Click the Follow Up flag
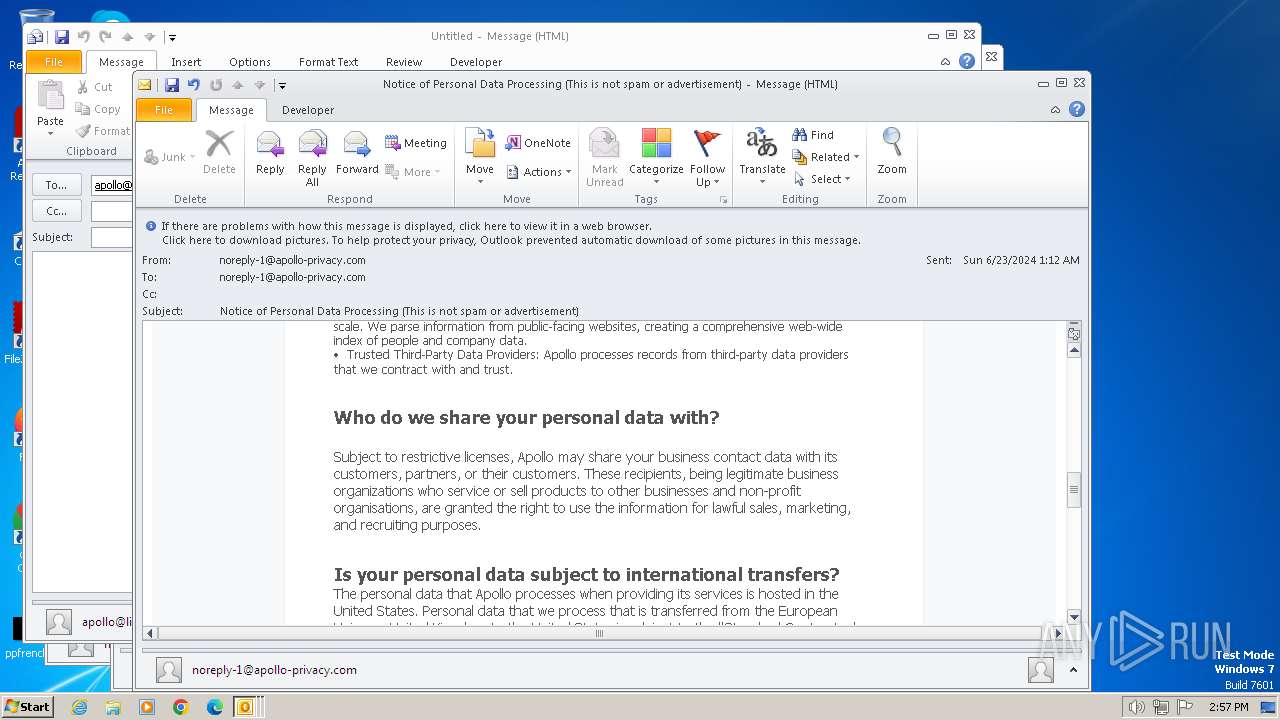1280x720 pixels. coord(707,158)
